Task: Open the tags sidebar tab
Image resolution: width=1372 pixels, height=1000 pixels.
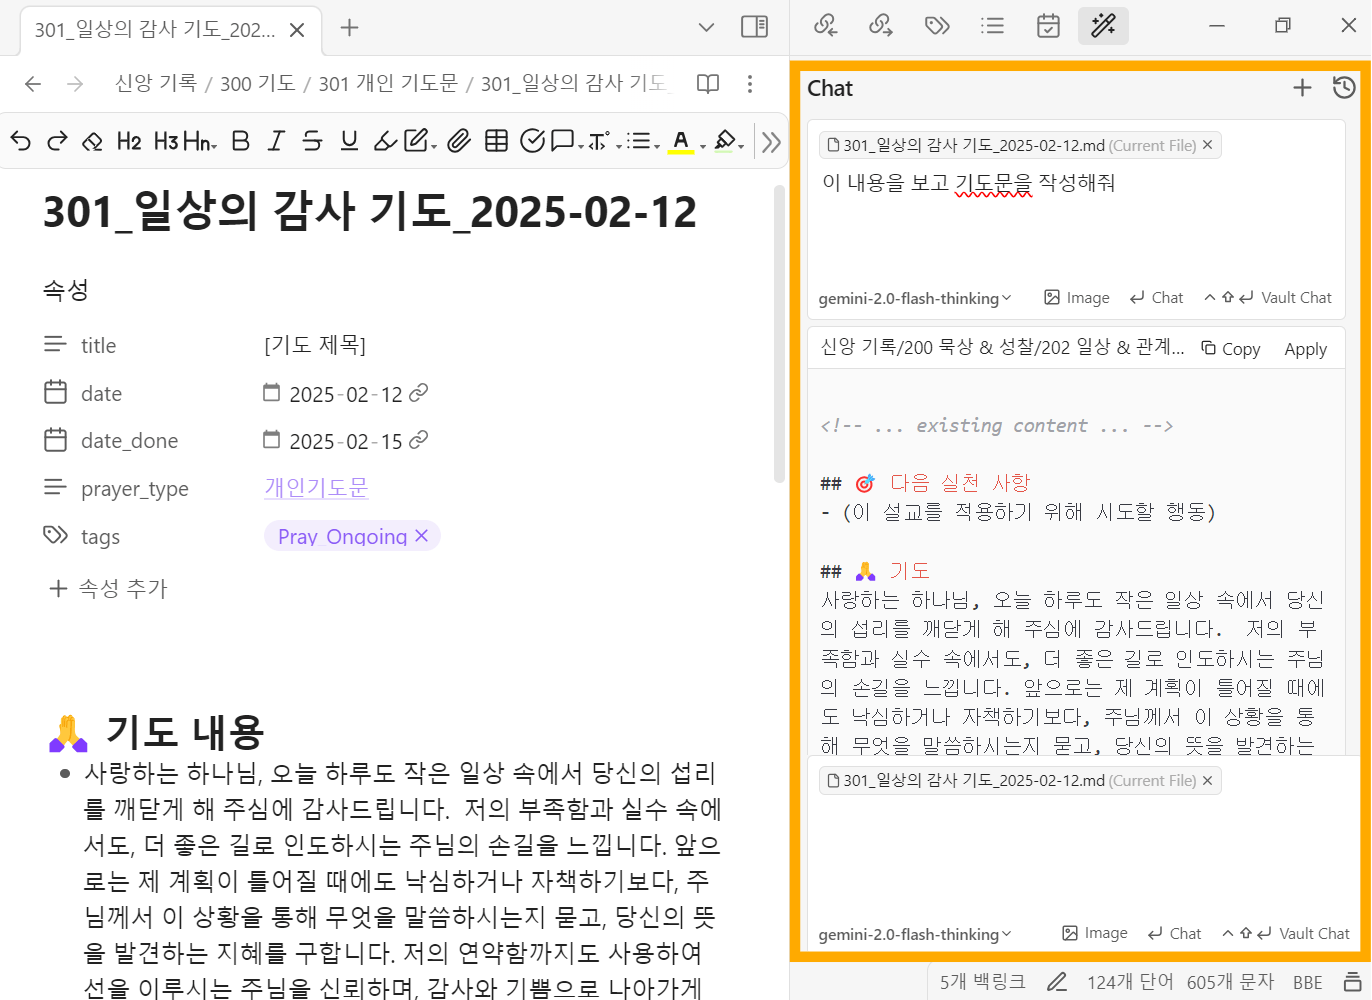Action: 937,26
